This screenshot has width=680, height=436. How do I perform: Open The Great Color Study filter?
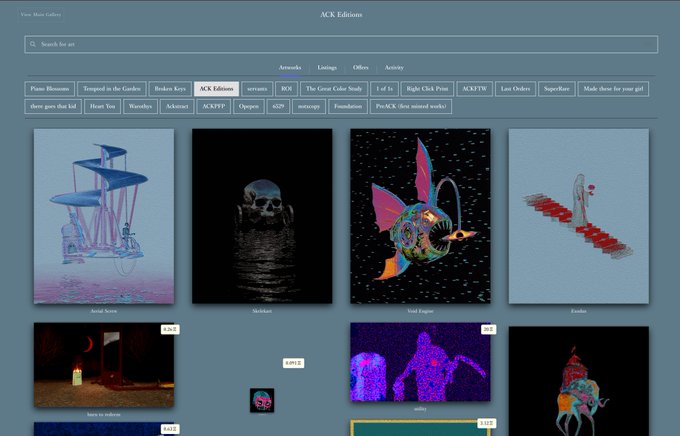[334, 89]
